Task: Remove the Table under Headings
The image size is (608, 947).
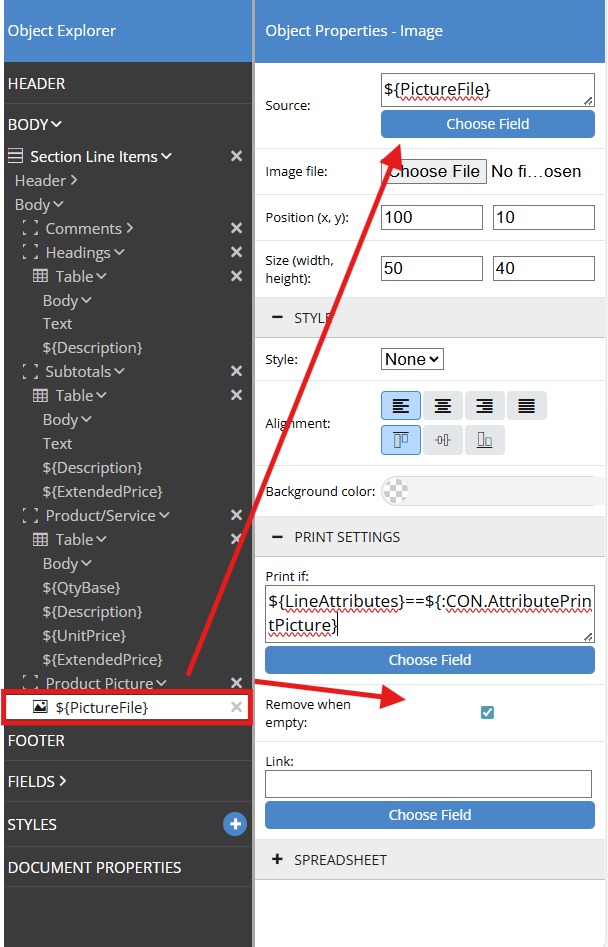Action: tap(237, 276)
